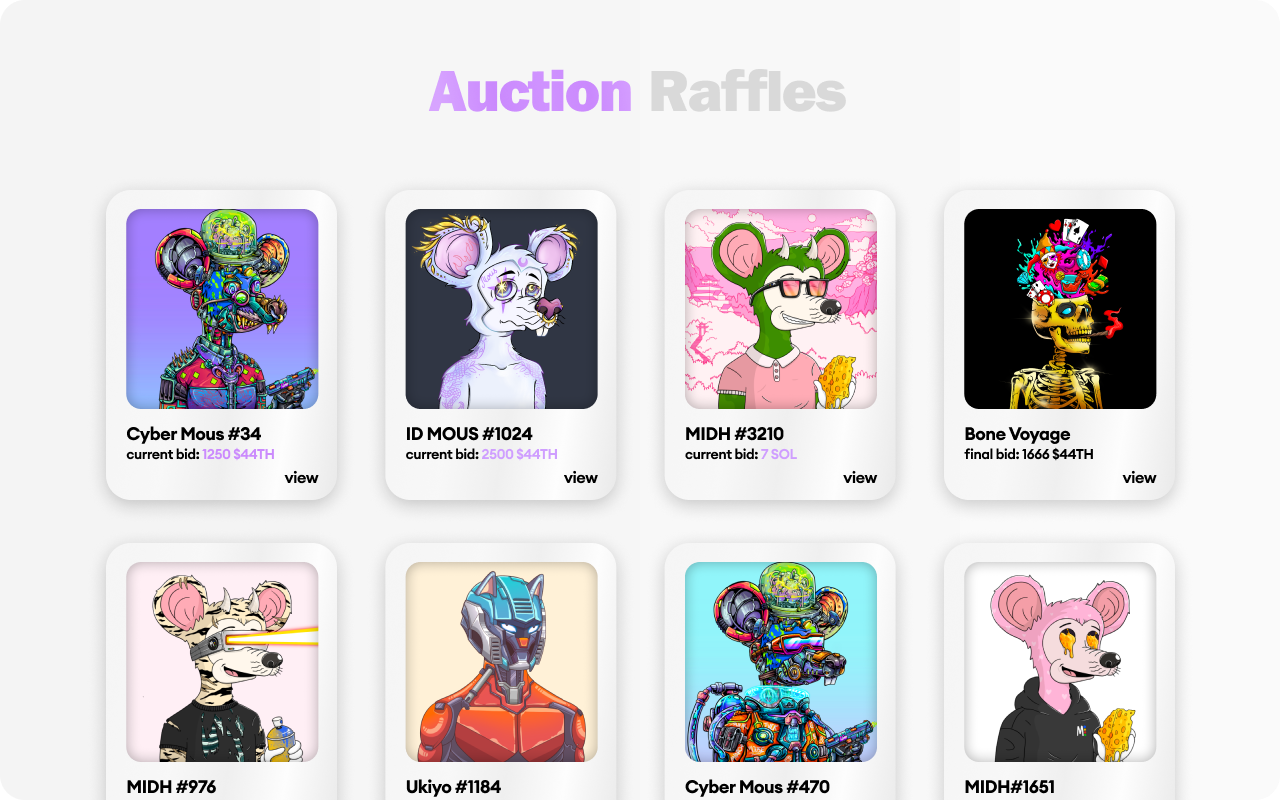Select the Bone Voyage title text

[1017, 434]
